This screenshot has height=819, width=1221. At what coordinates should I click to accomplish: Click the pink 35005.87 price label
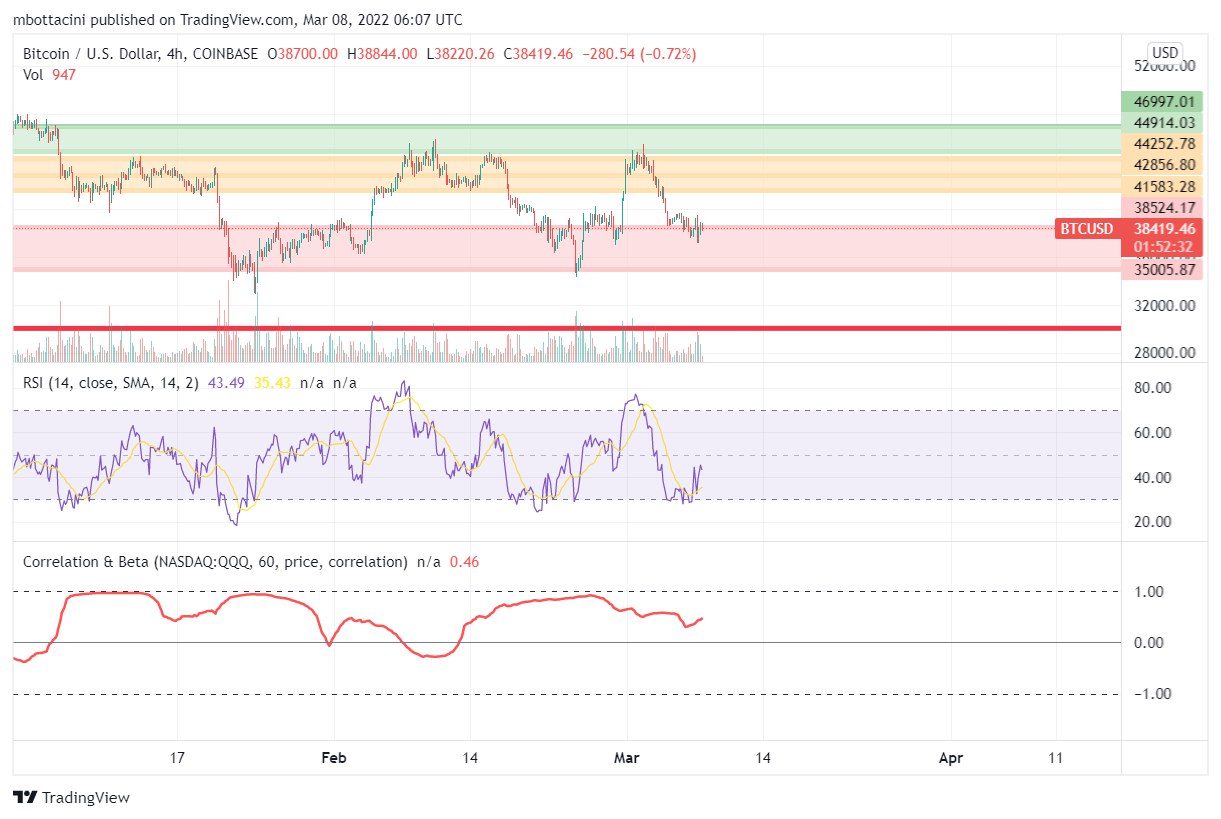click(1159, 270)
